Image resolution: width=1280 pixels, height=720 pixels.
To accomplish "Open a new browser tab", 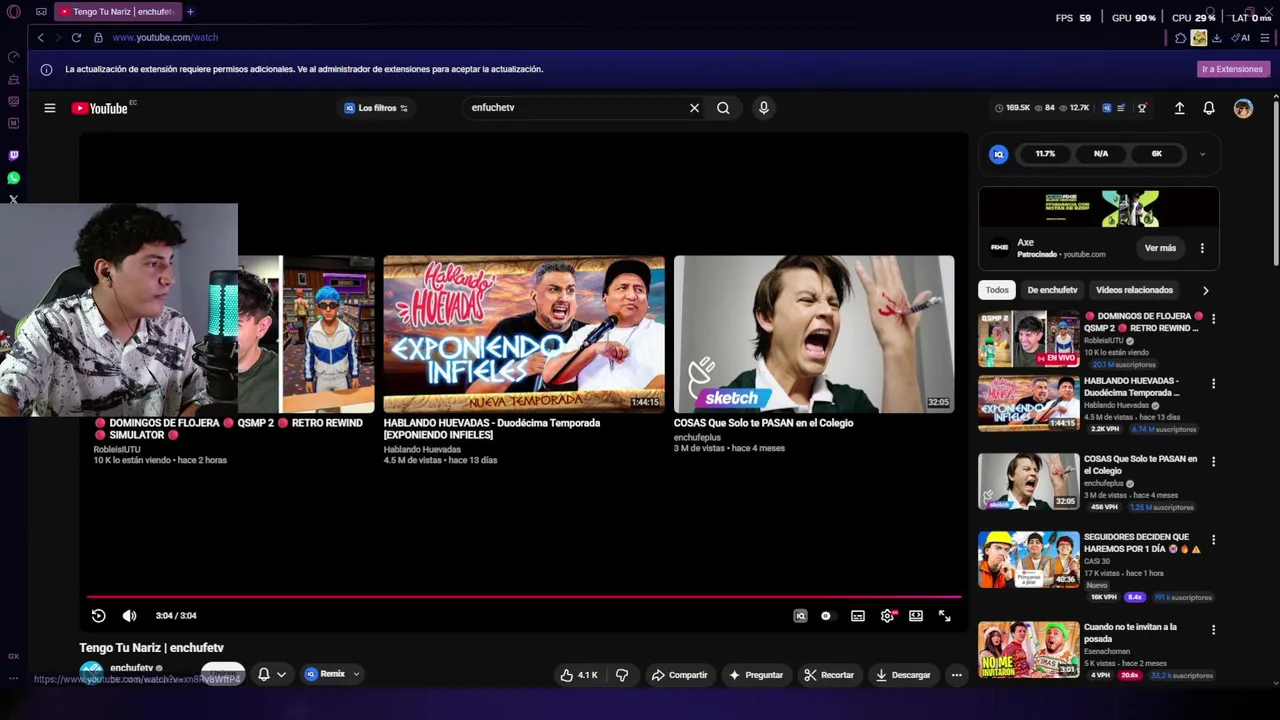I will pyautogui.click(x=190, y=12).
